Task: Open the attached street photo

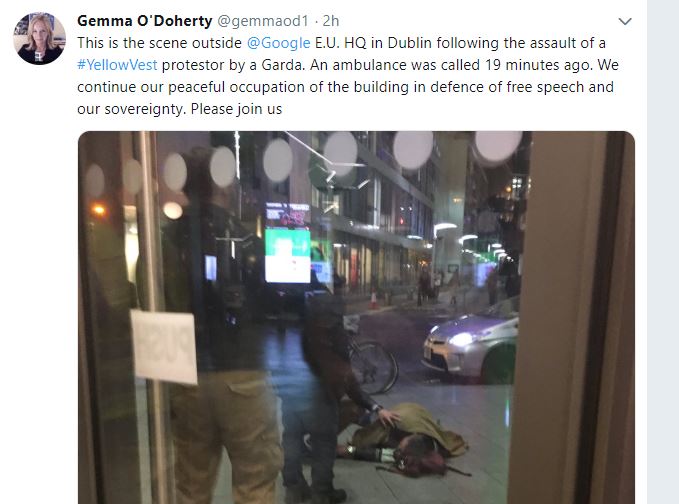Action: tap(356, 317)
